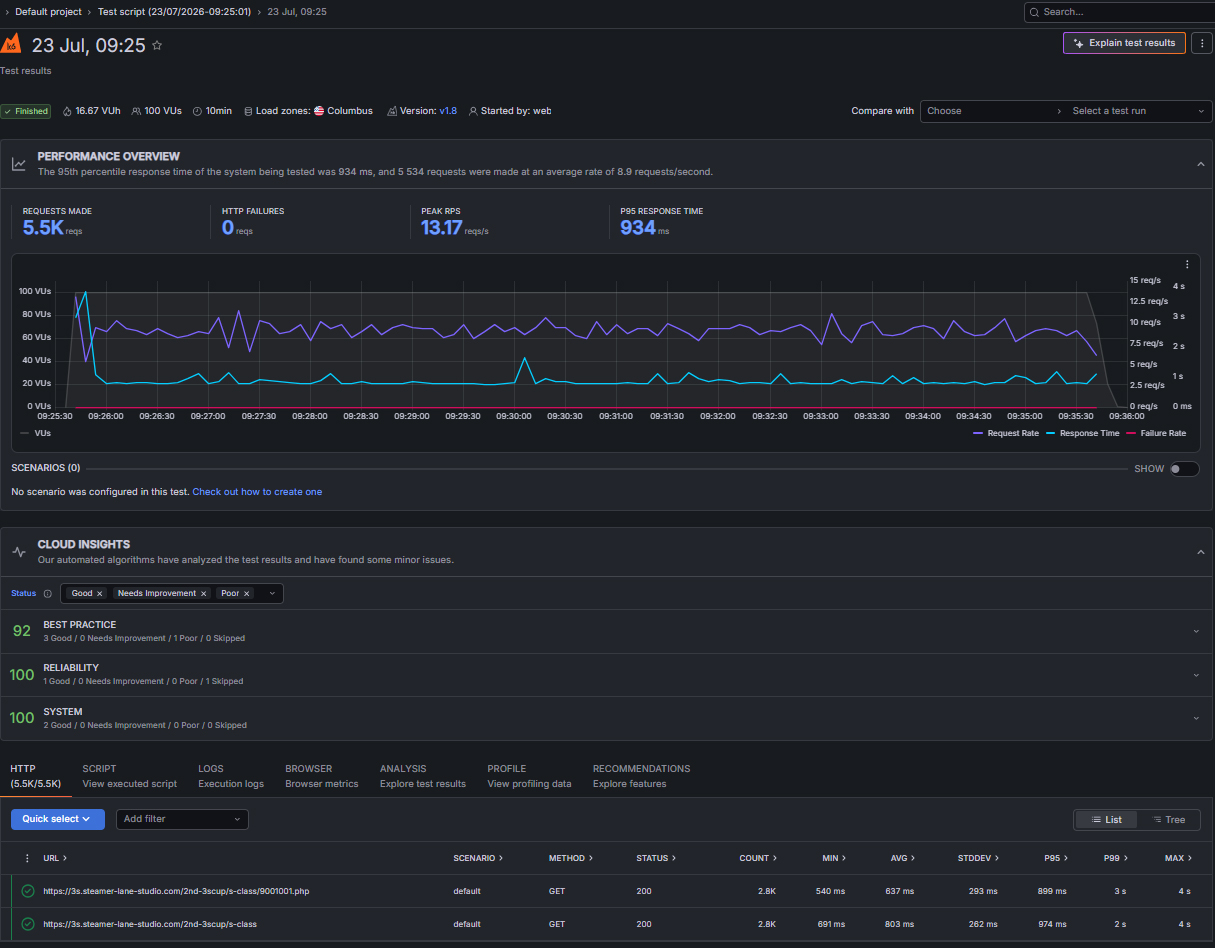
Task: Click the response time spike at 09:30:00
Action: pos(525,358)
